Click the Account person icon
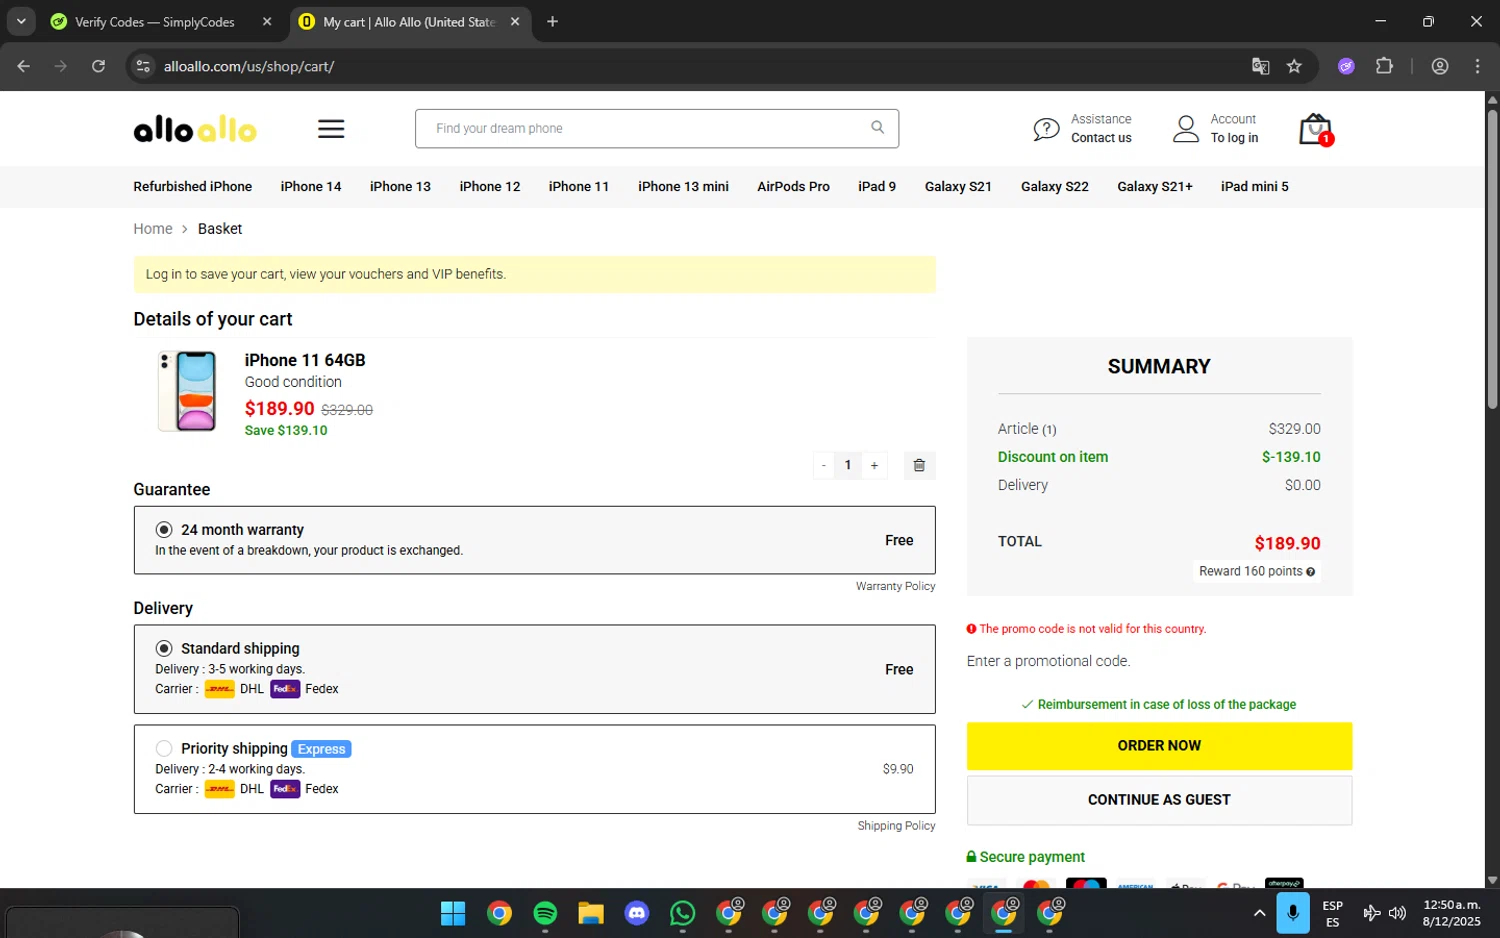 1186,129
